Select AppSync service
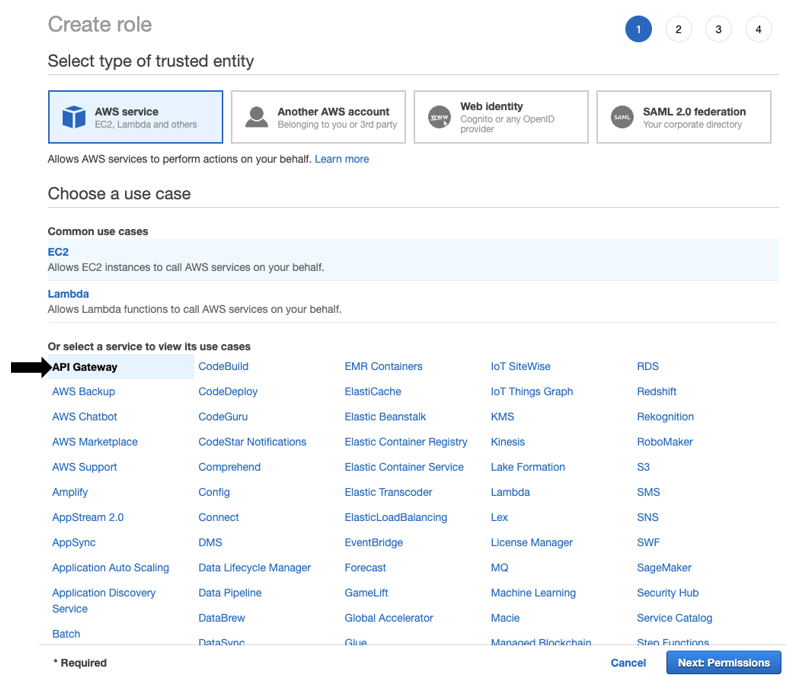 (x=74, y=543)
